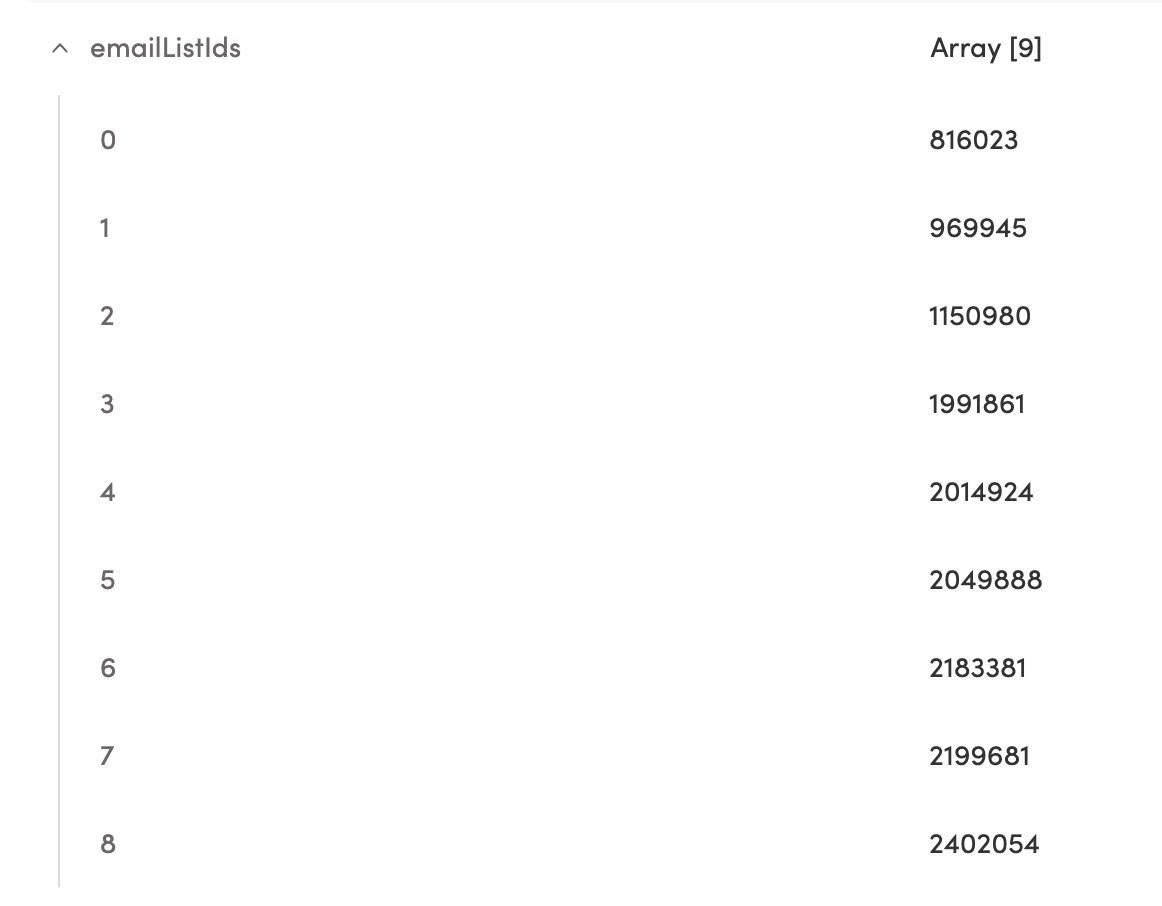Toggle the emailListIds disclosure arrow

(59, 47)
